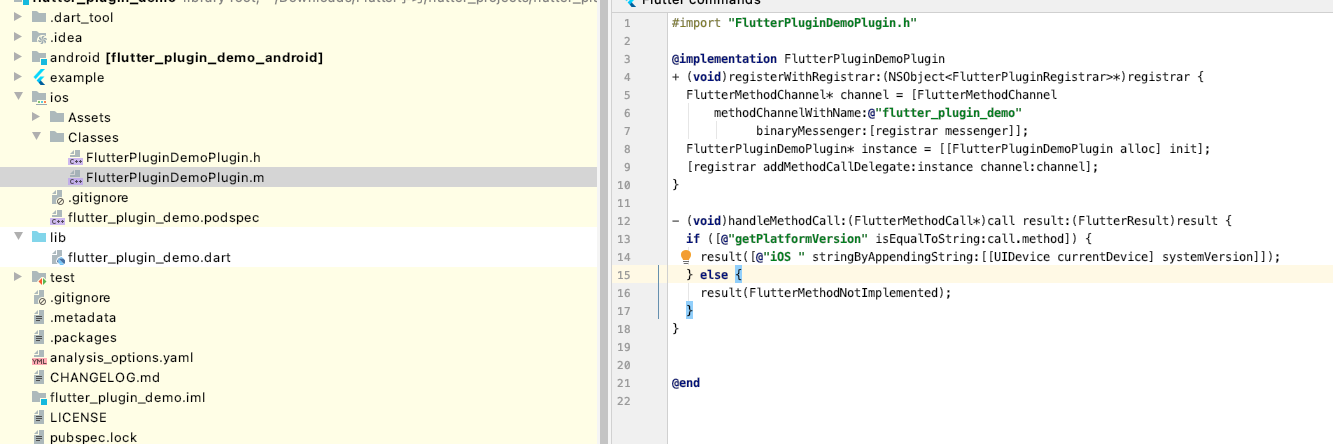Click the flutter_plugin_demo.dart file icon

point(58,257)
